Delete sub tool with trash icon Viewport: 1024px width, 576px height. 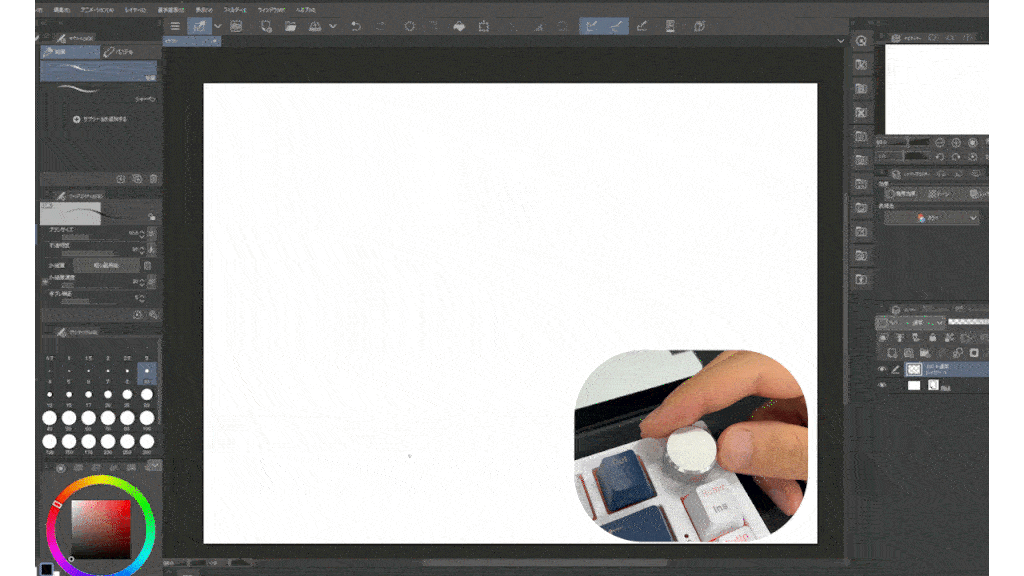tap(153, 178)
